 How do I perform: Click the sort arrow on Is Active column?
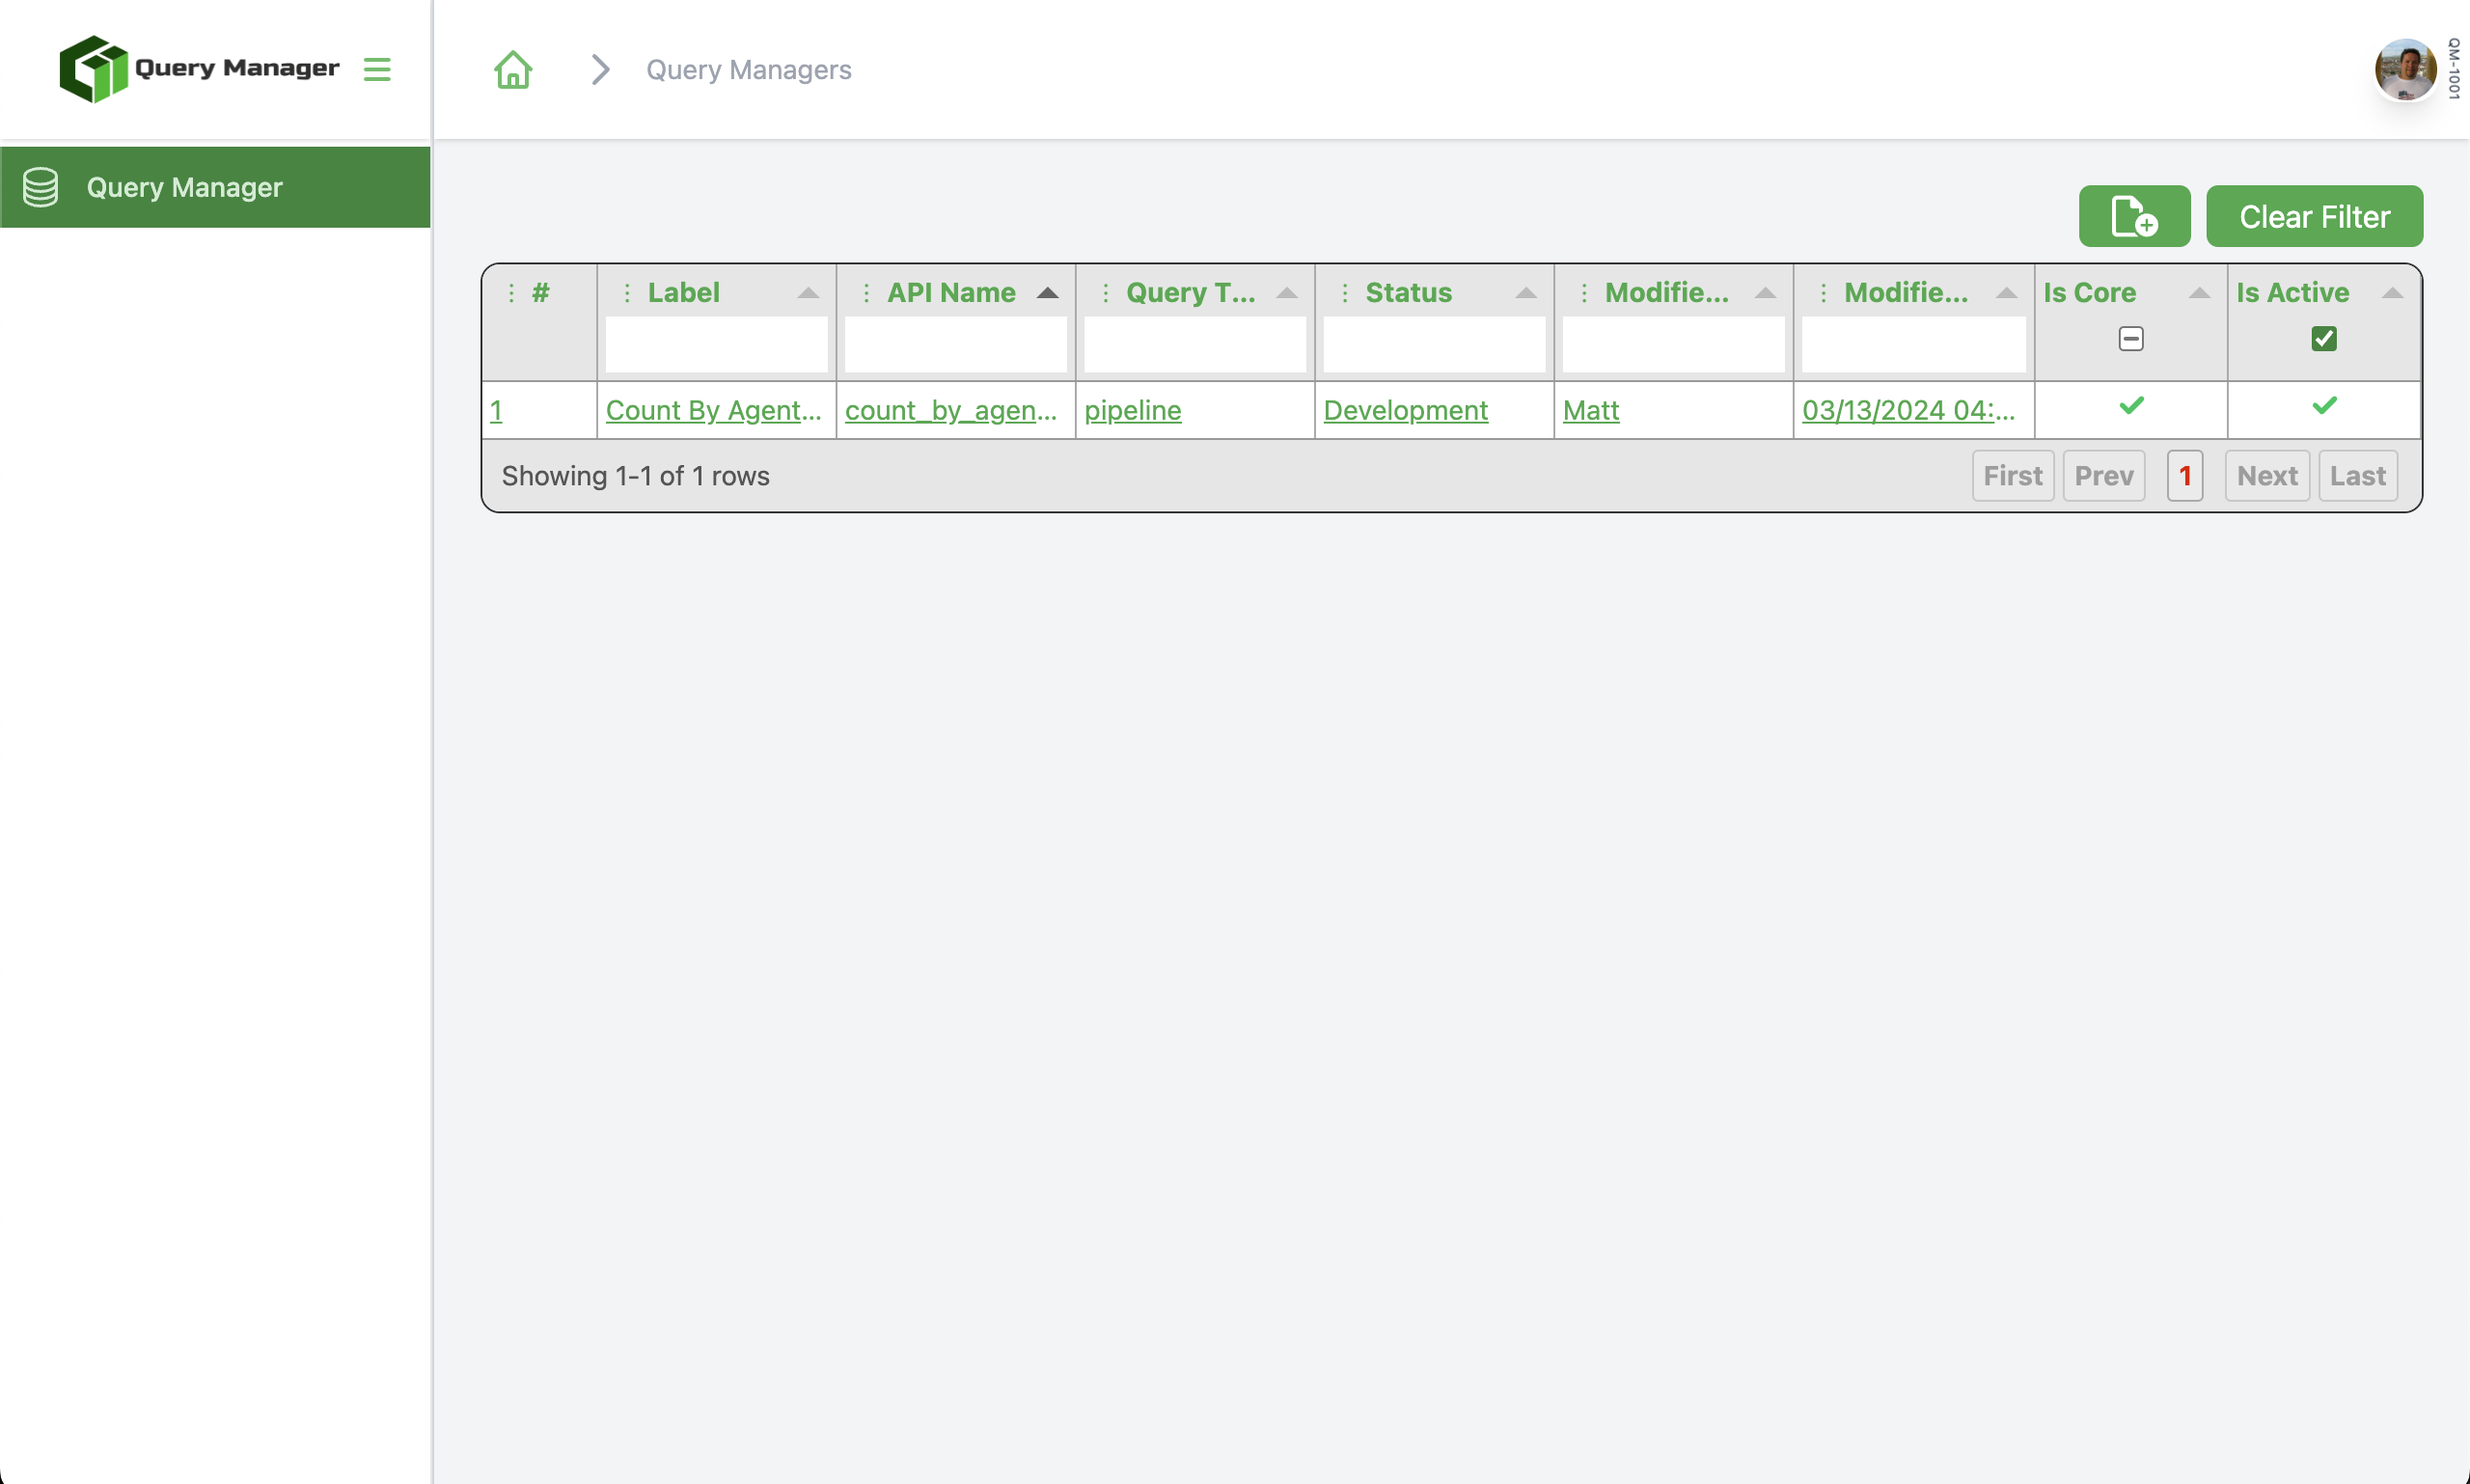(x=2392, y=292)
